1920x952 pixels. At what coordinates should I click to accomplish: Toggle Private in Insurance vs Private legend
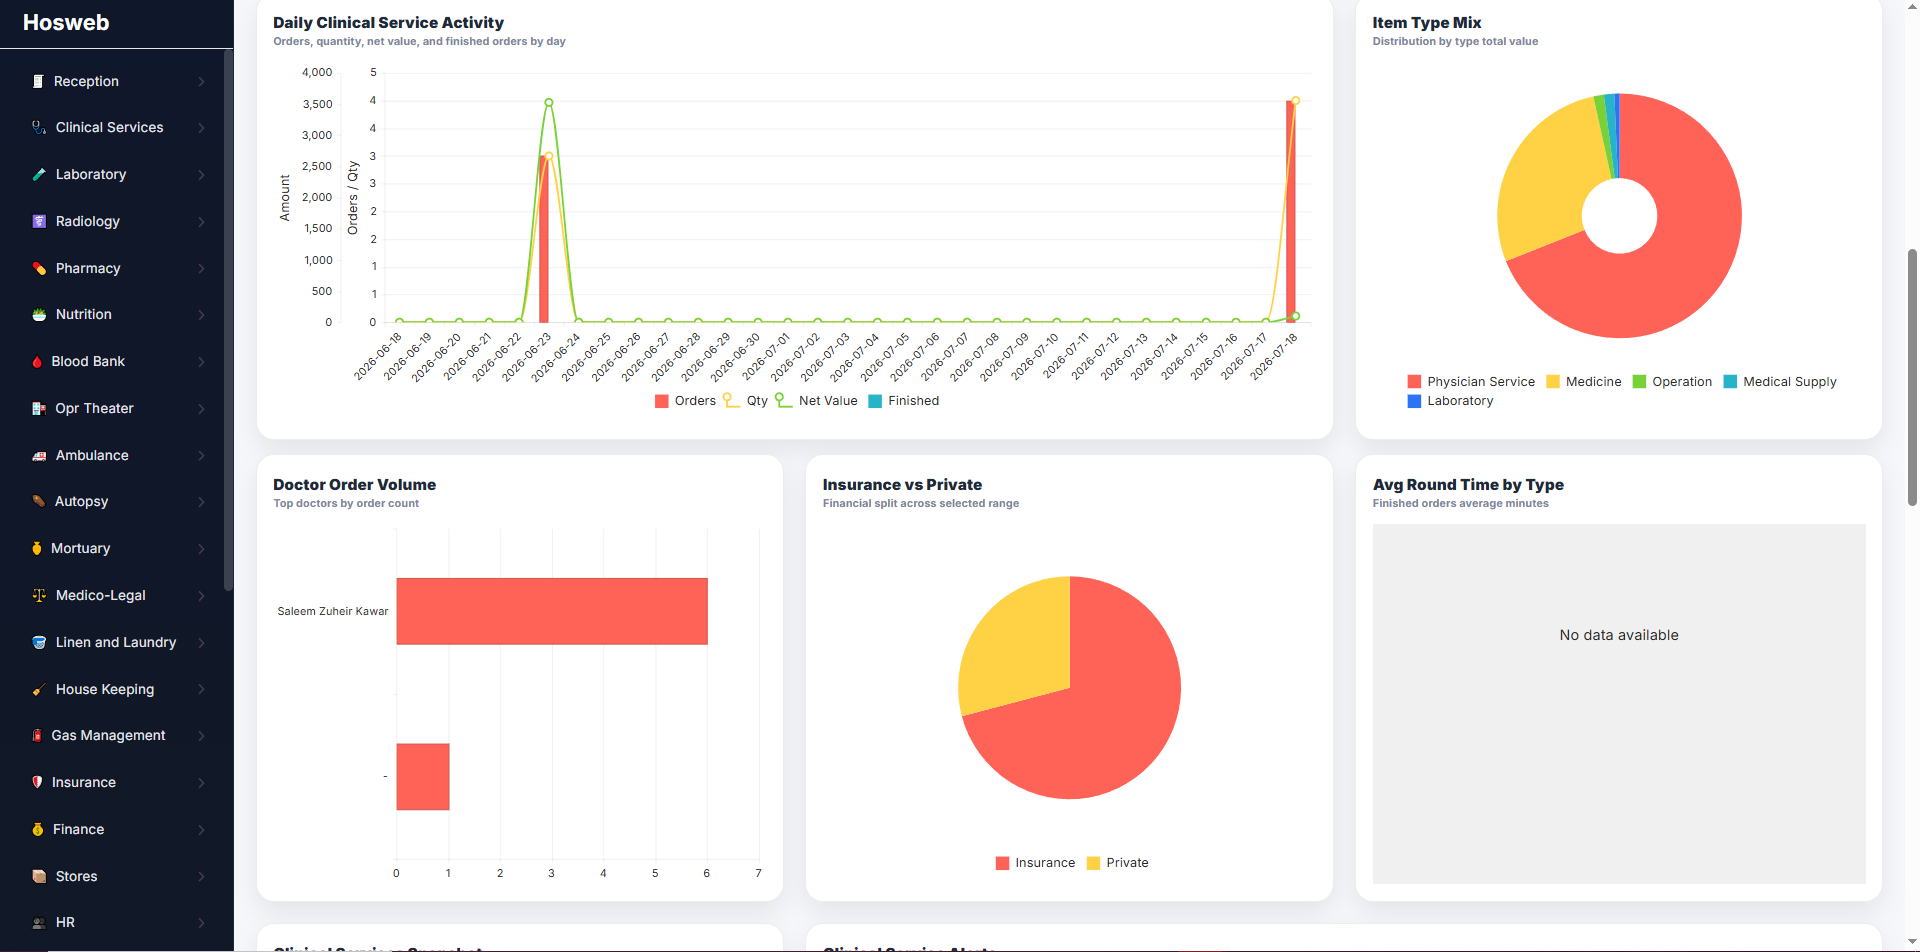click(1117, 863)
